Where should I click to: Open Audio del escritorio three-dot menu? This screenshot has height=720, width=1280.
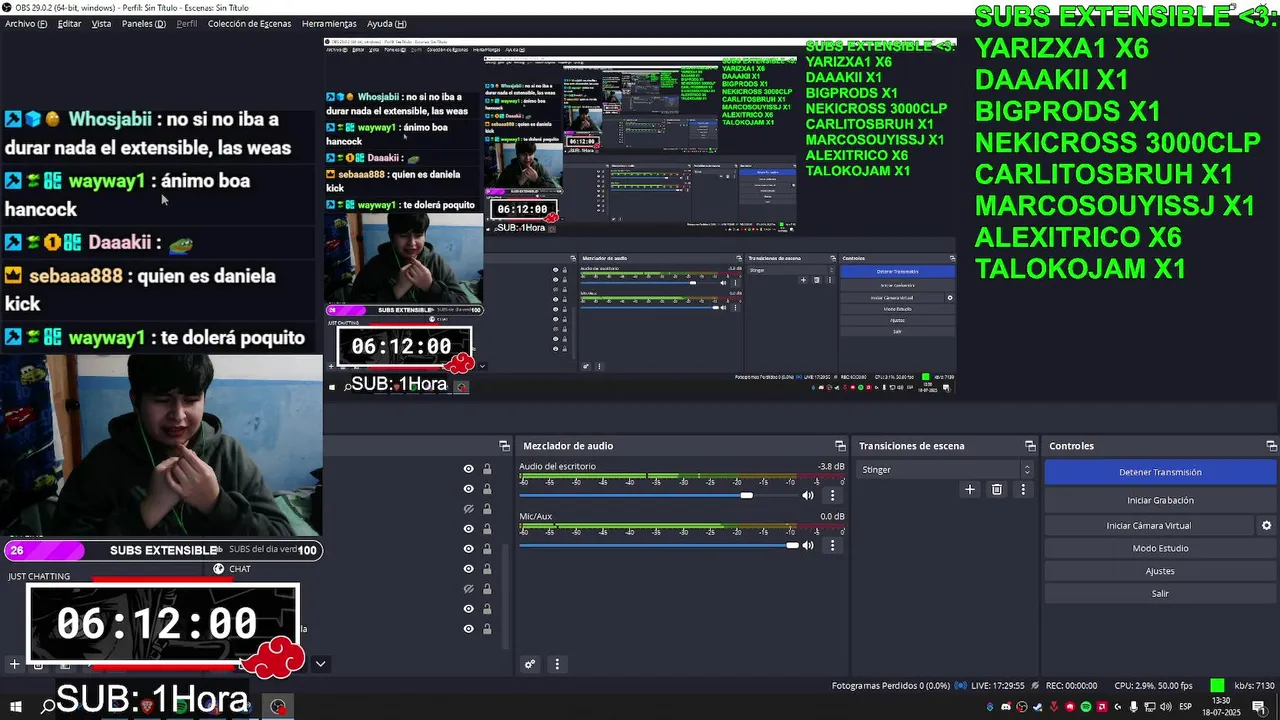[x=832, y=495]
